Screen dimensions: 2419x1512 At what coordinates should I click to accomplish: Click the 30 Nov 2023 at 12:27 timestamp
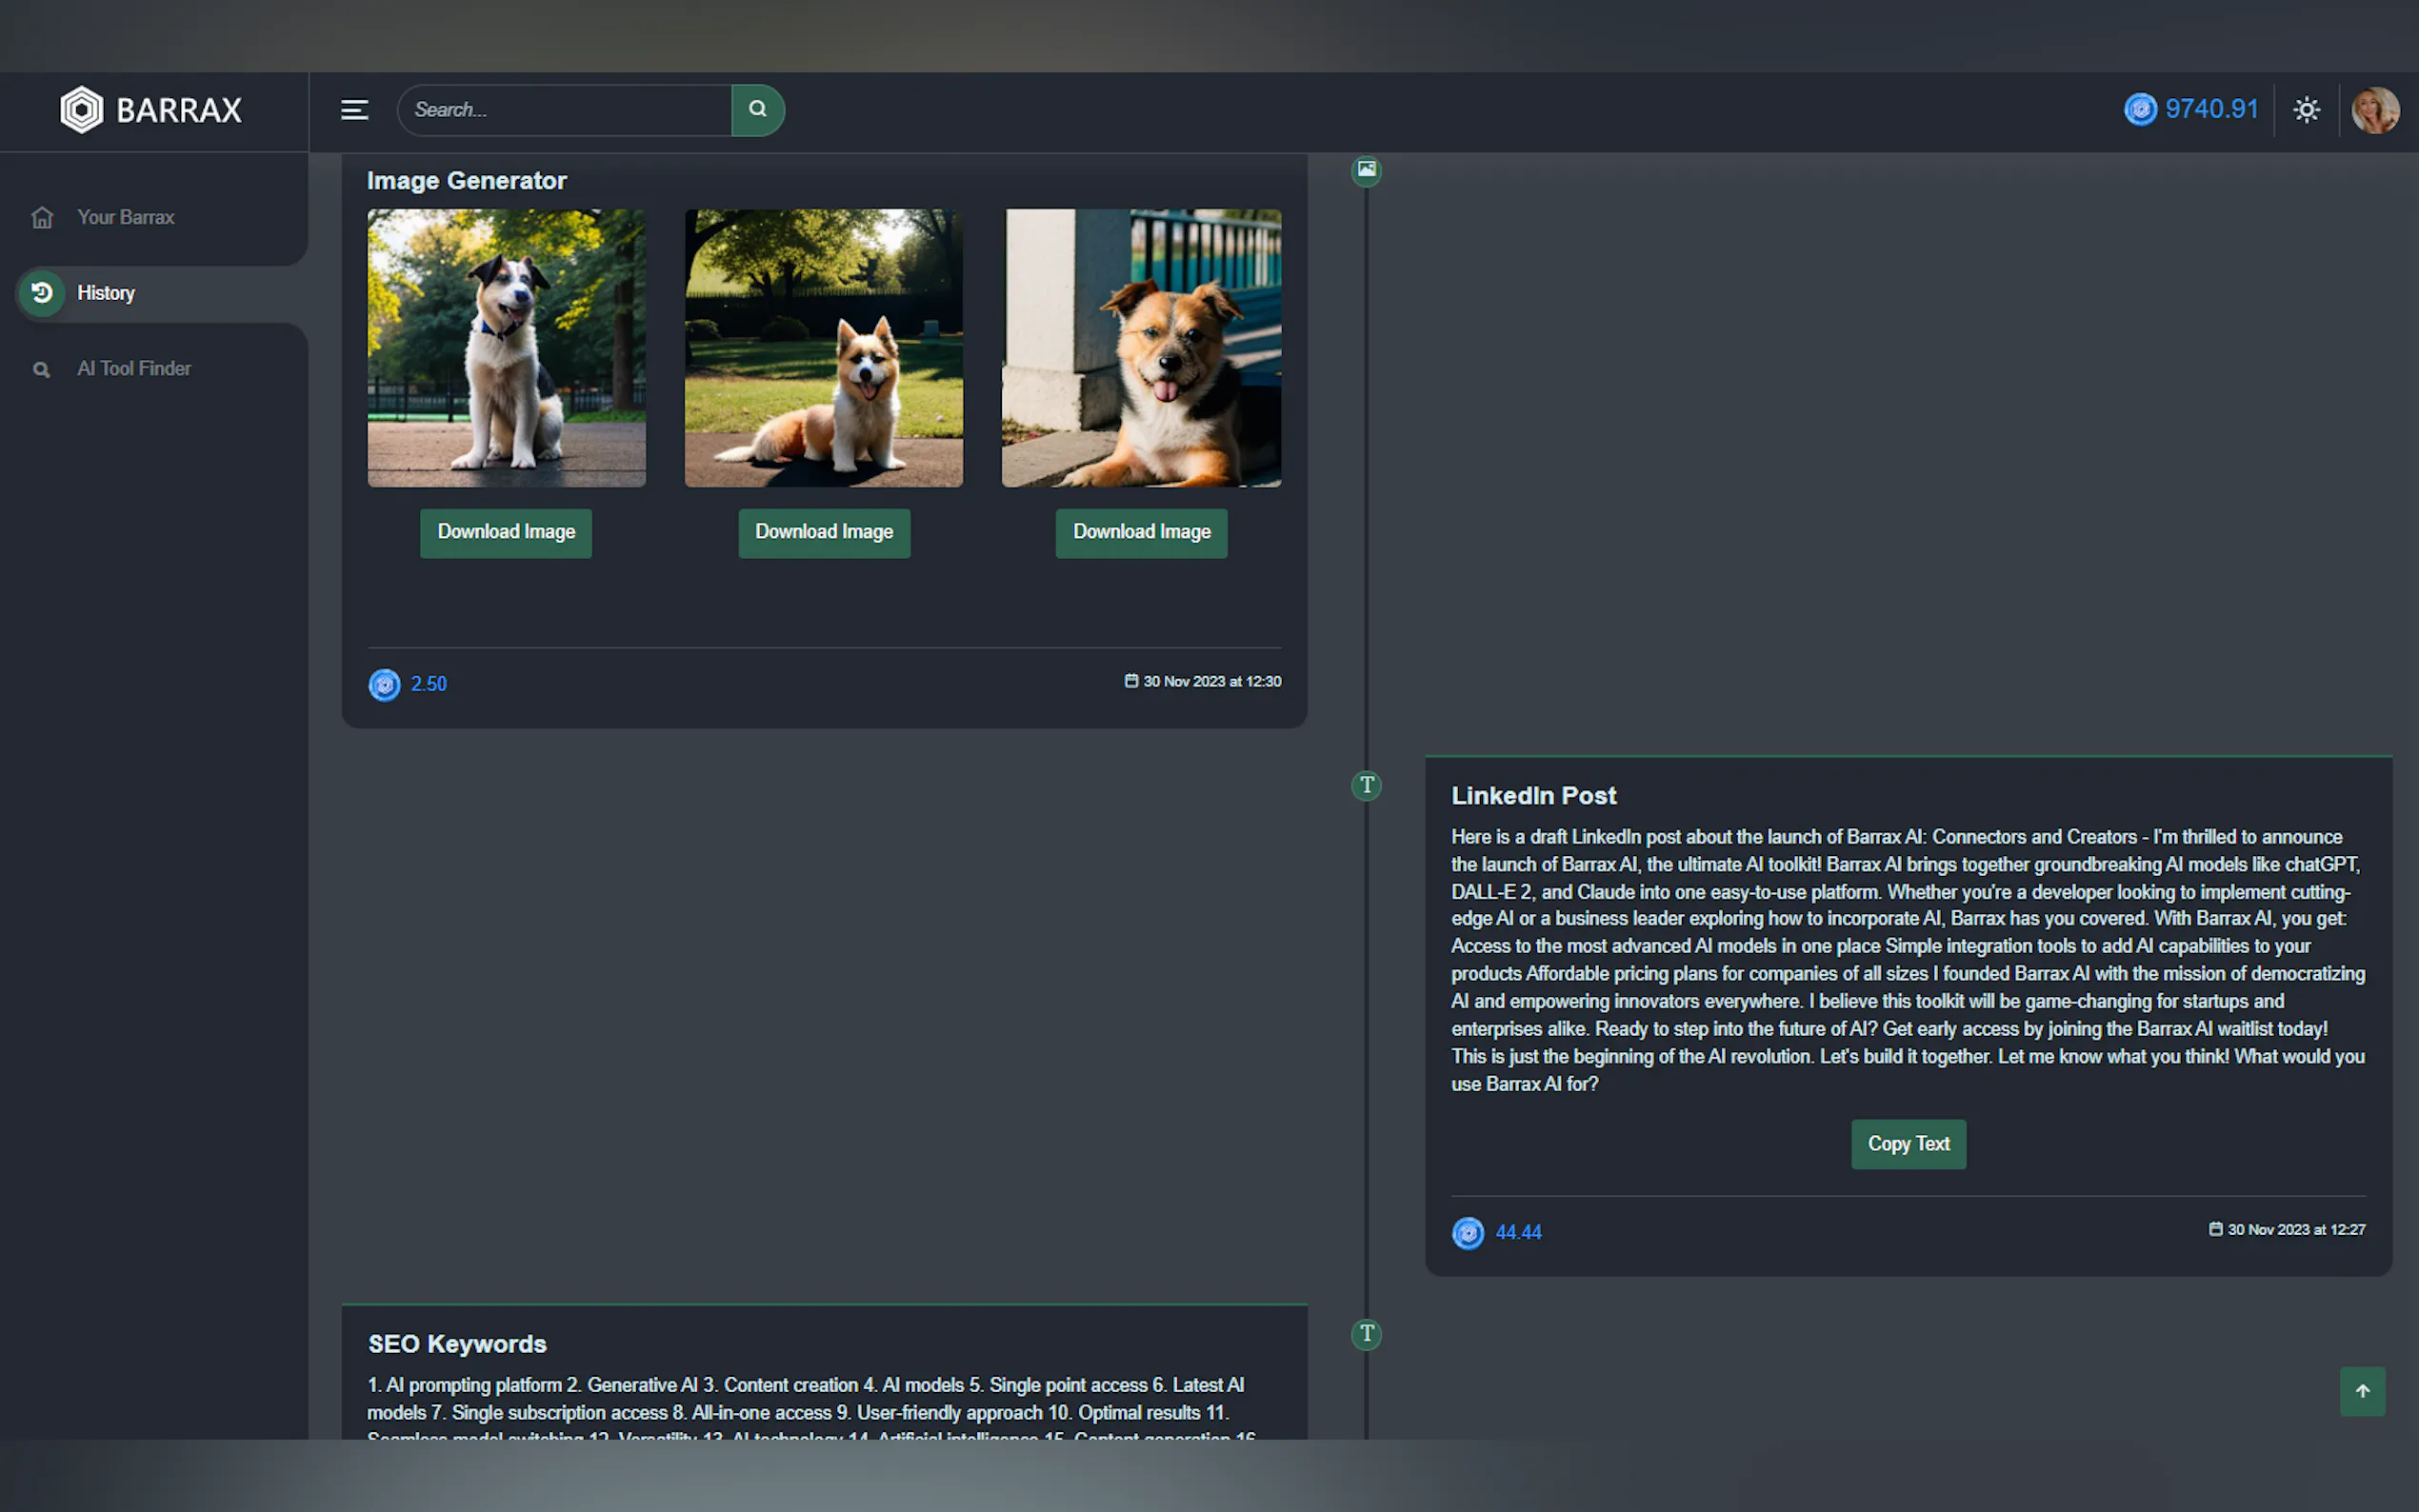2296,1229
